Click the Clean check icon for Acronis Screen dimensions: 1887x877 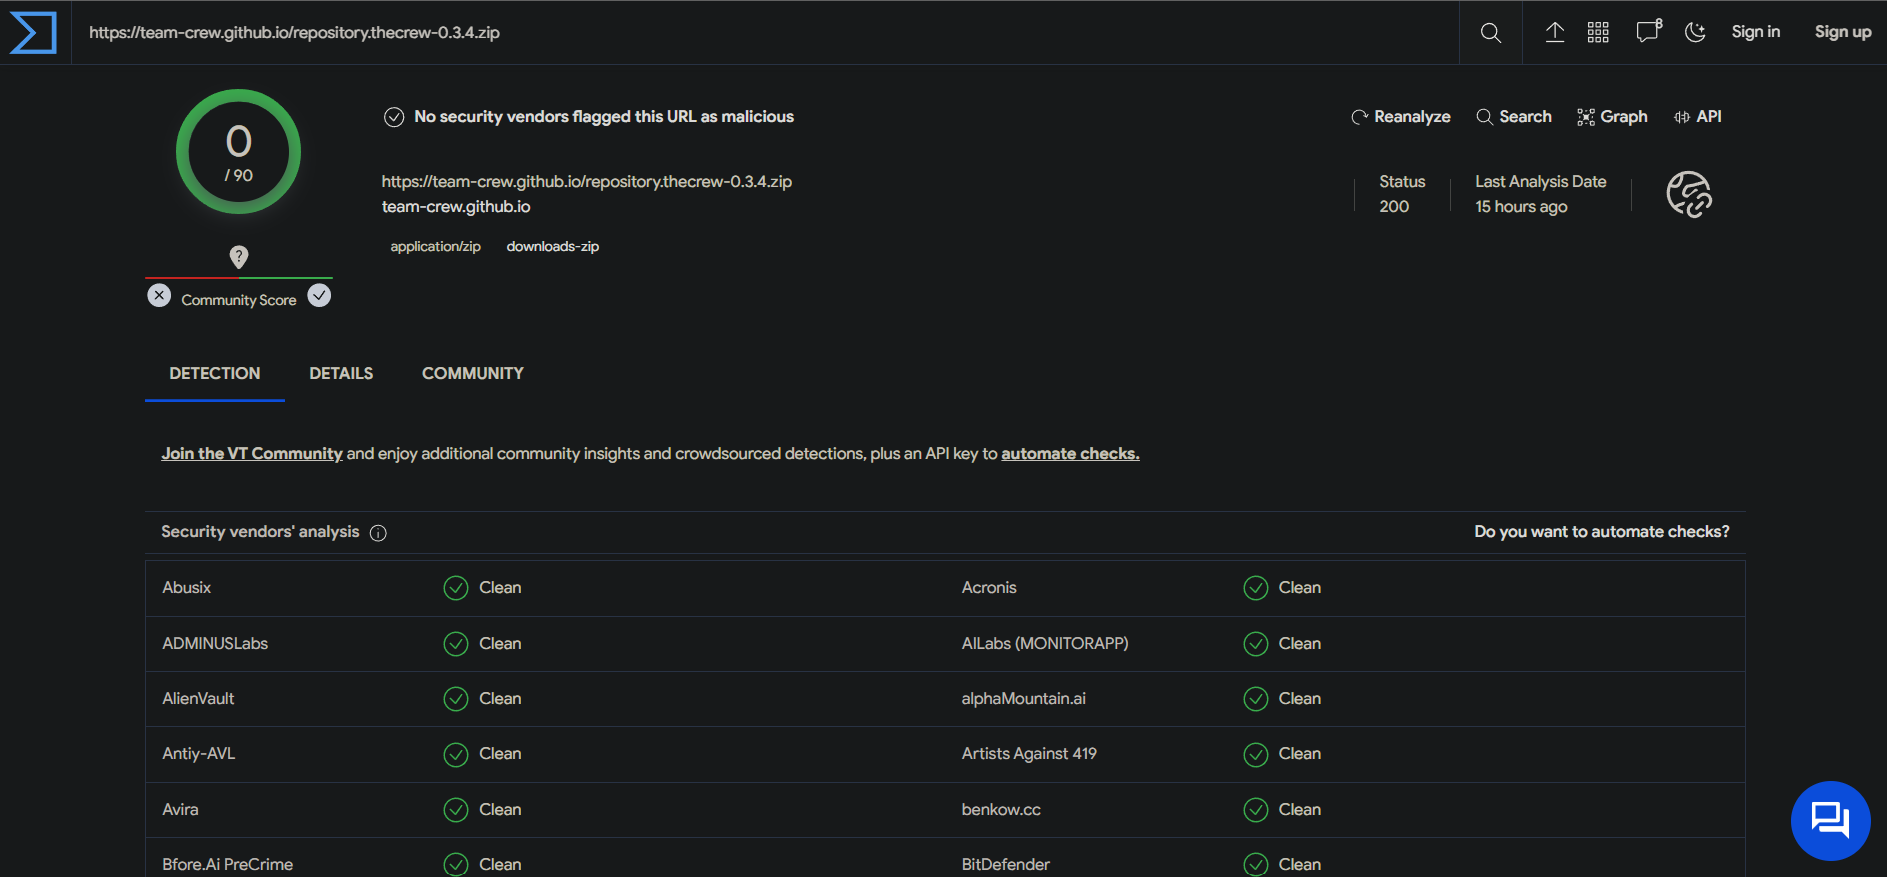[1256, 588]
